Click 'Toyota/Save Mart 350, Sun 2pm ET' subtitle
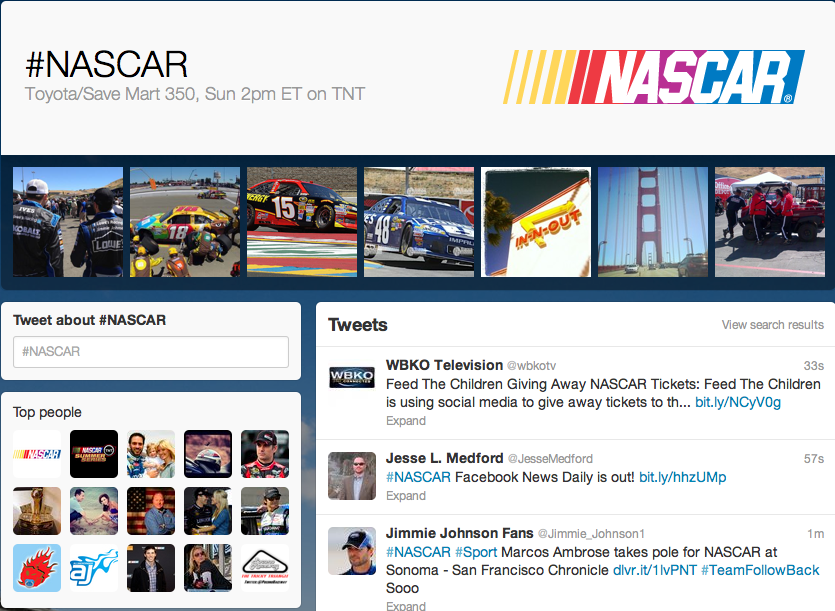The width and height of the screenshot is (835, 611). point(195,94)
